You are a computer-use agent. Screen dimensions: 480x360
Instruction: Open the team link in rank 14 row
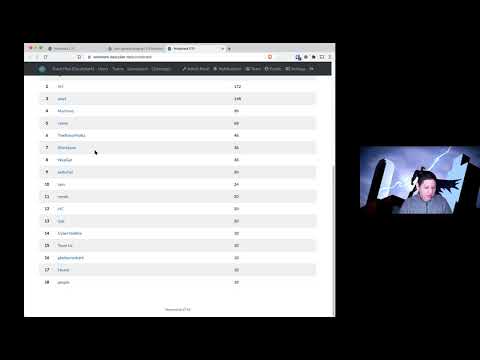70,233
